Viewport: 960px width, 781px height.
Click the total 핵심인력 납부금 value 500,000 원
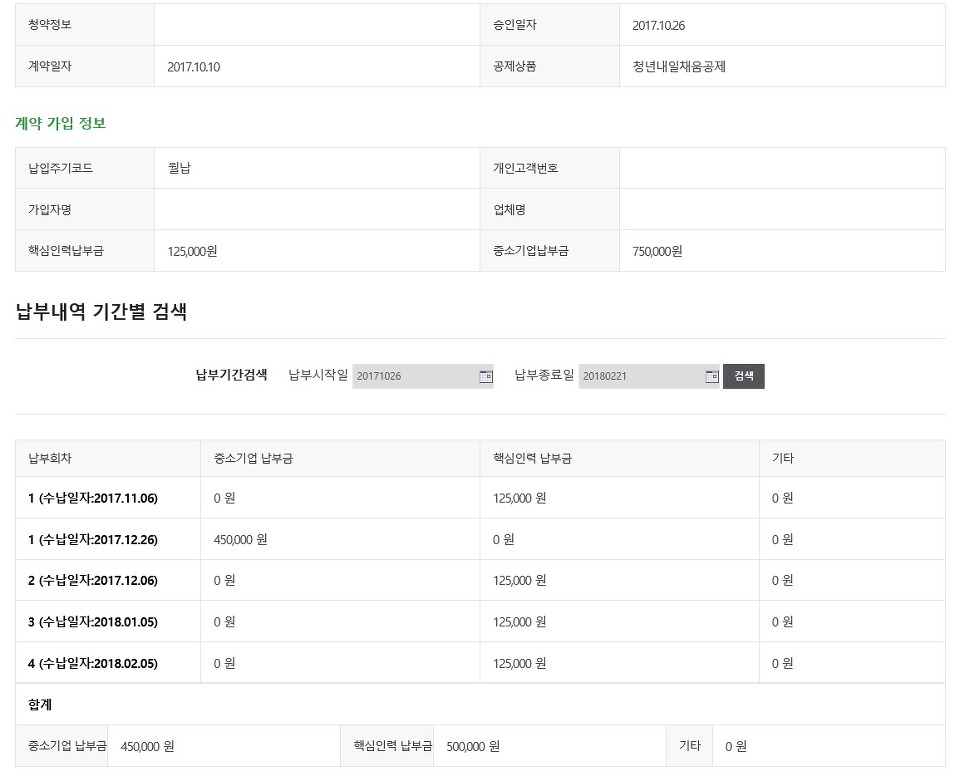(473, 746)
